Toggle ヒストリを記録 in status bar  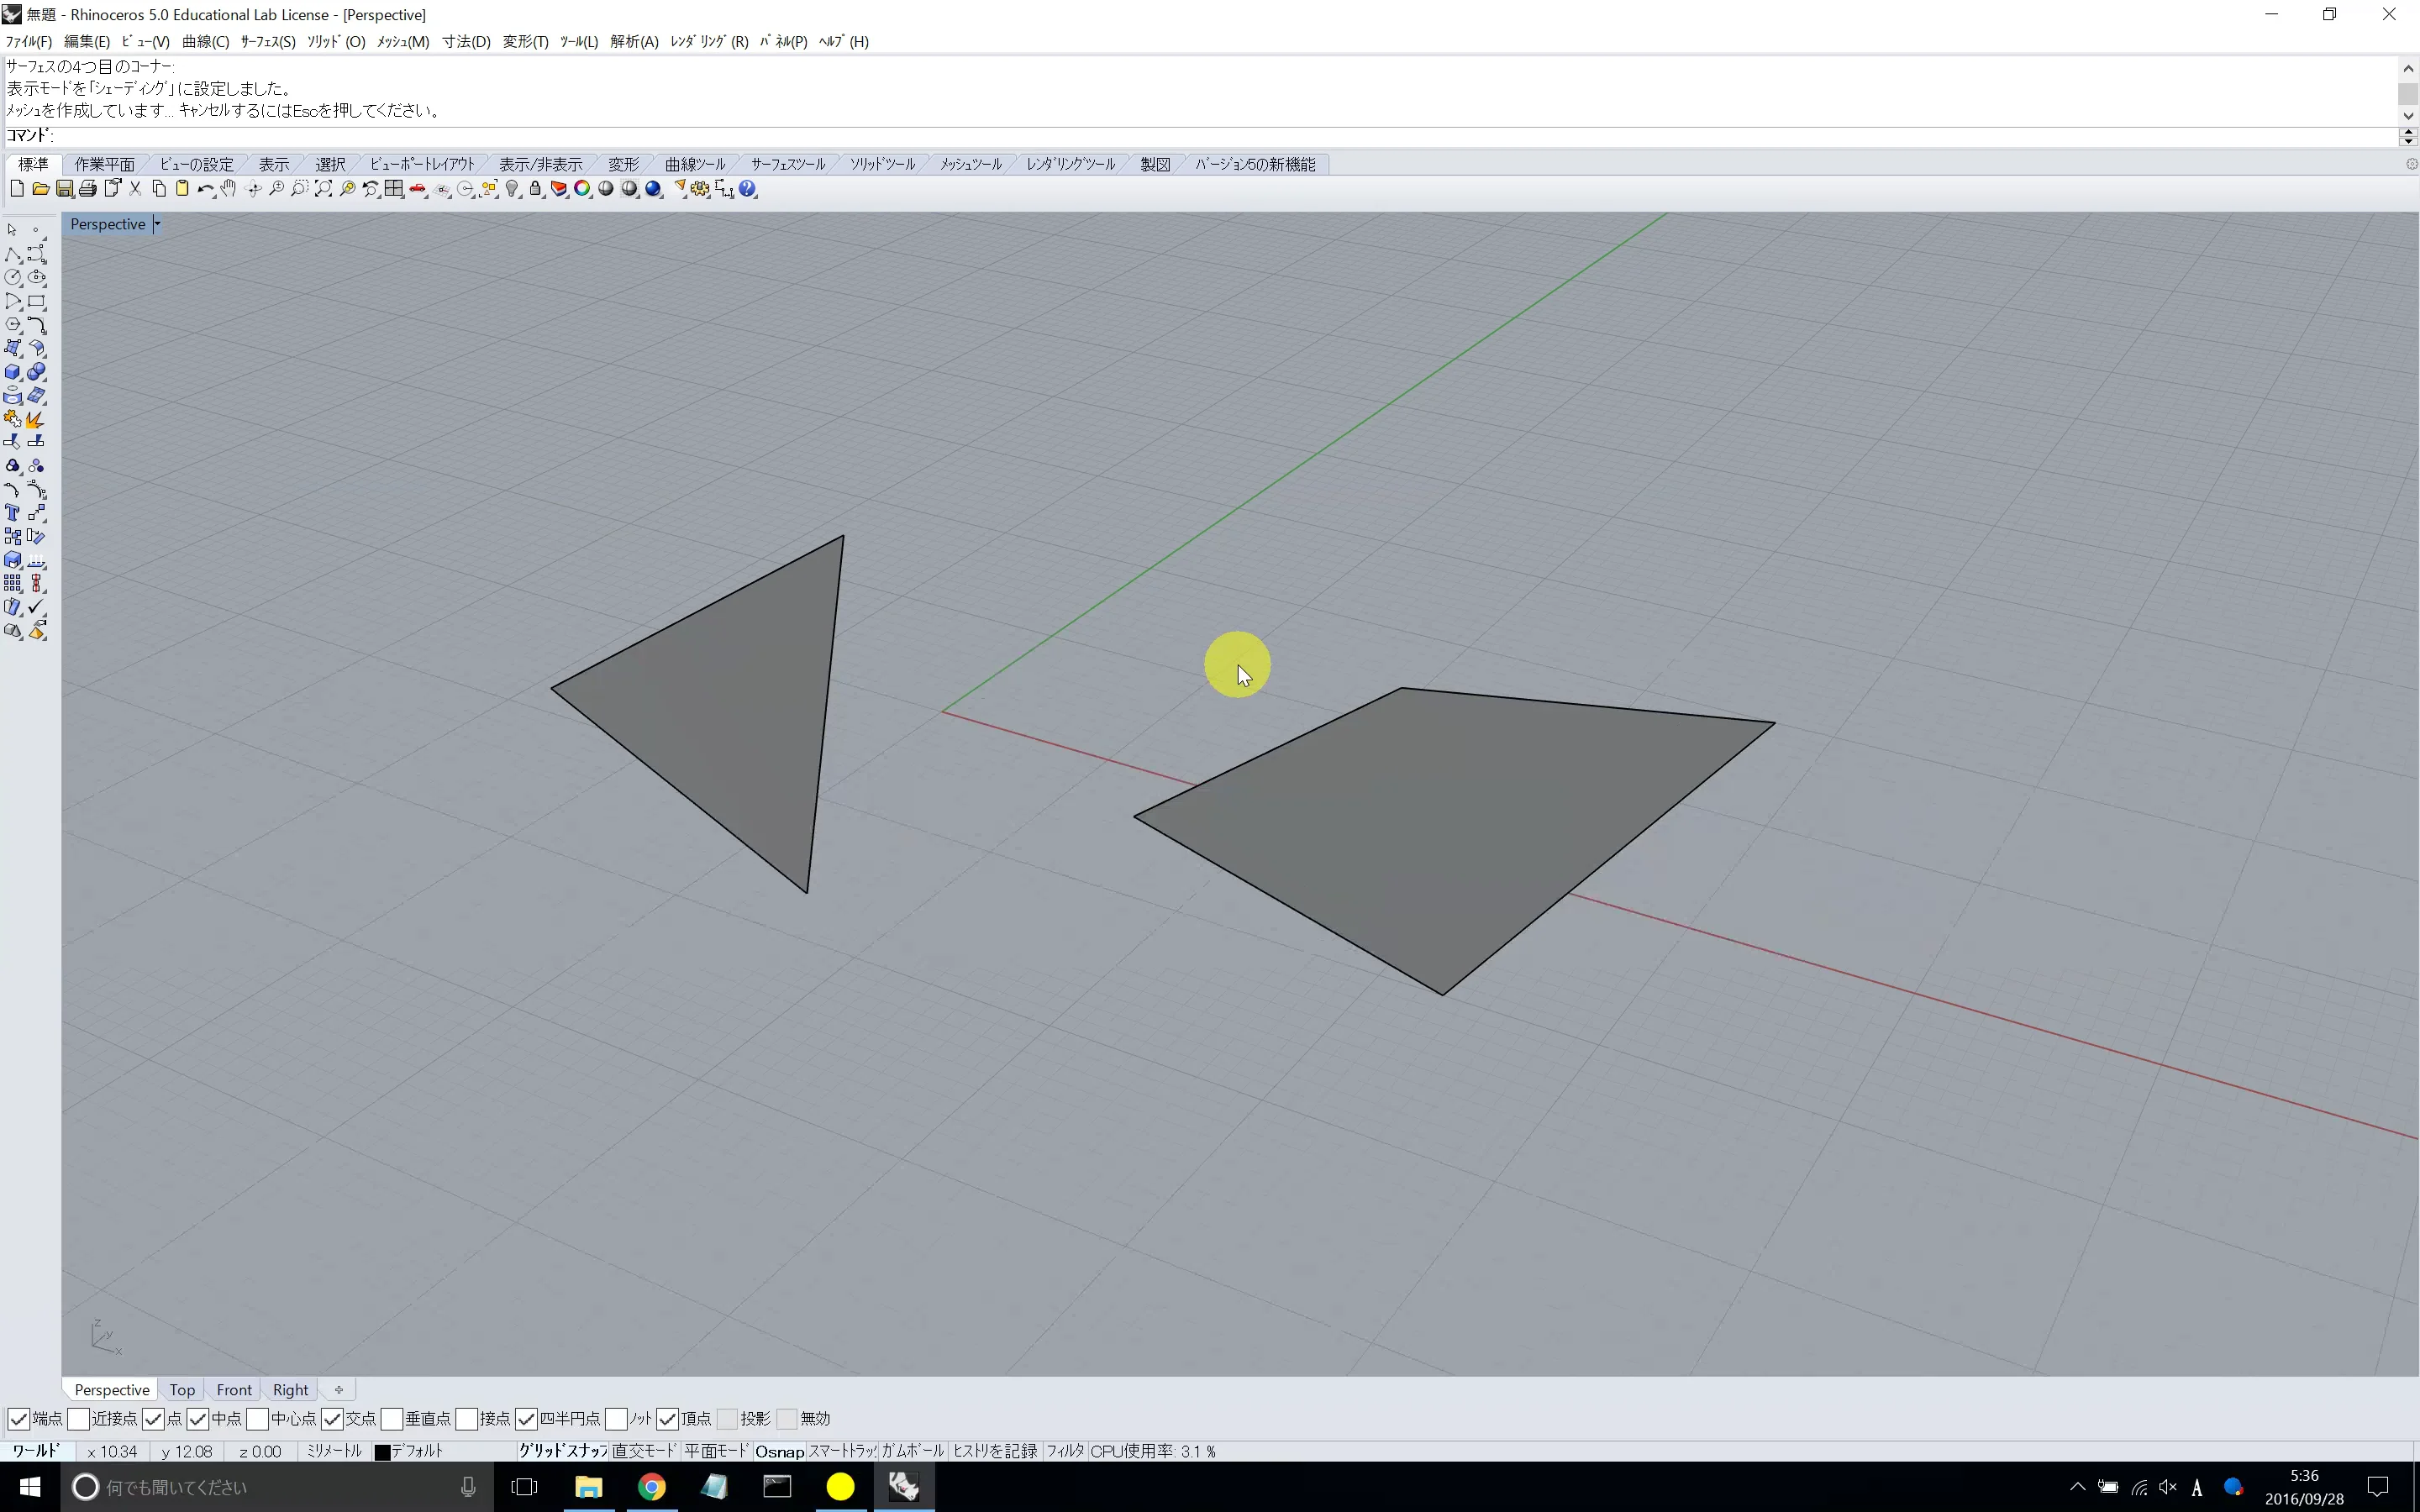[995, 1451]
